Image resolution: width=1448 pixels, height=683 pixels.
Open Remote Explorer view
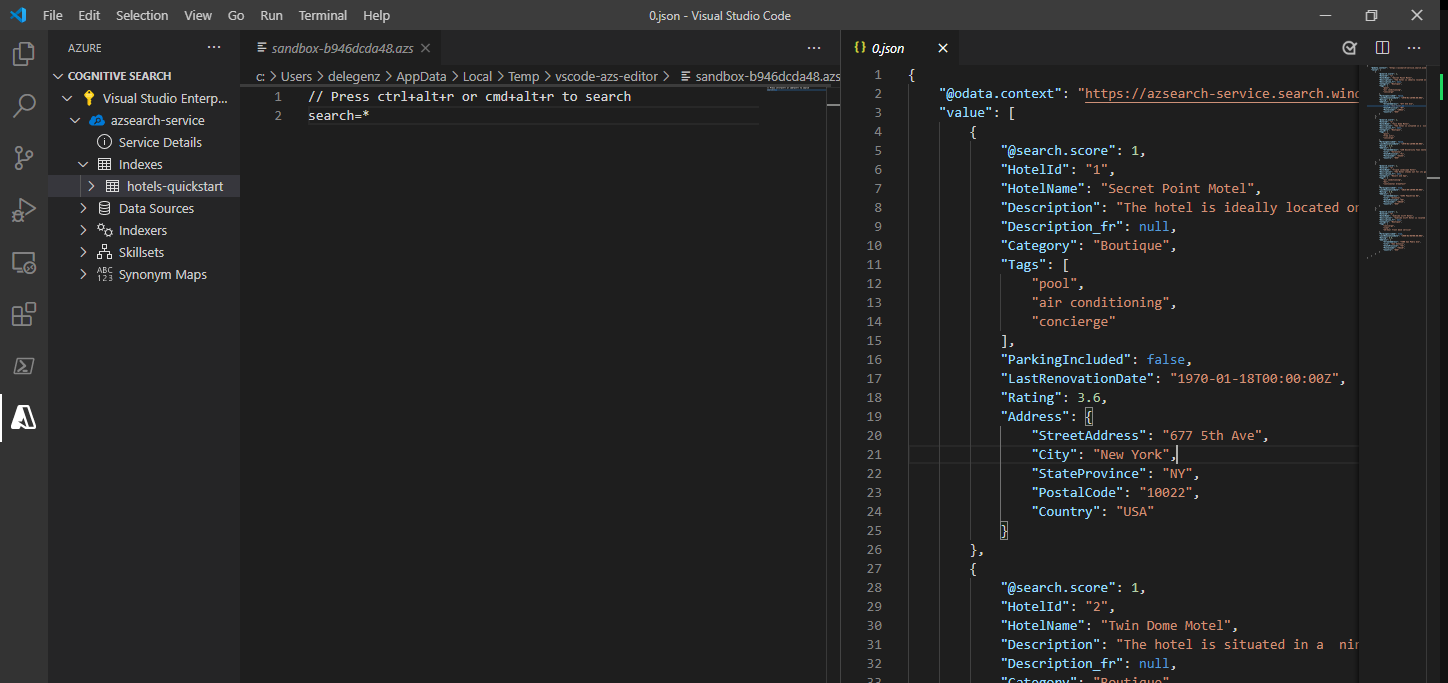point(23,263)
